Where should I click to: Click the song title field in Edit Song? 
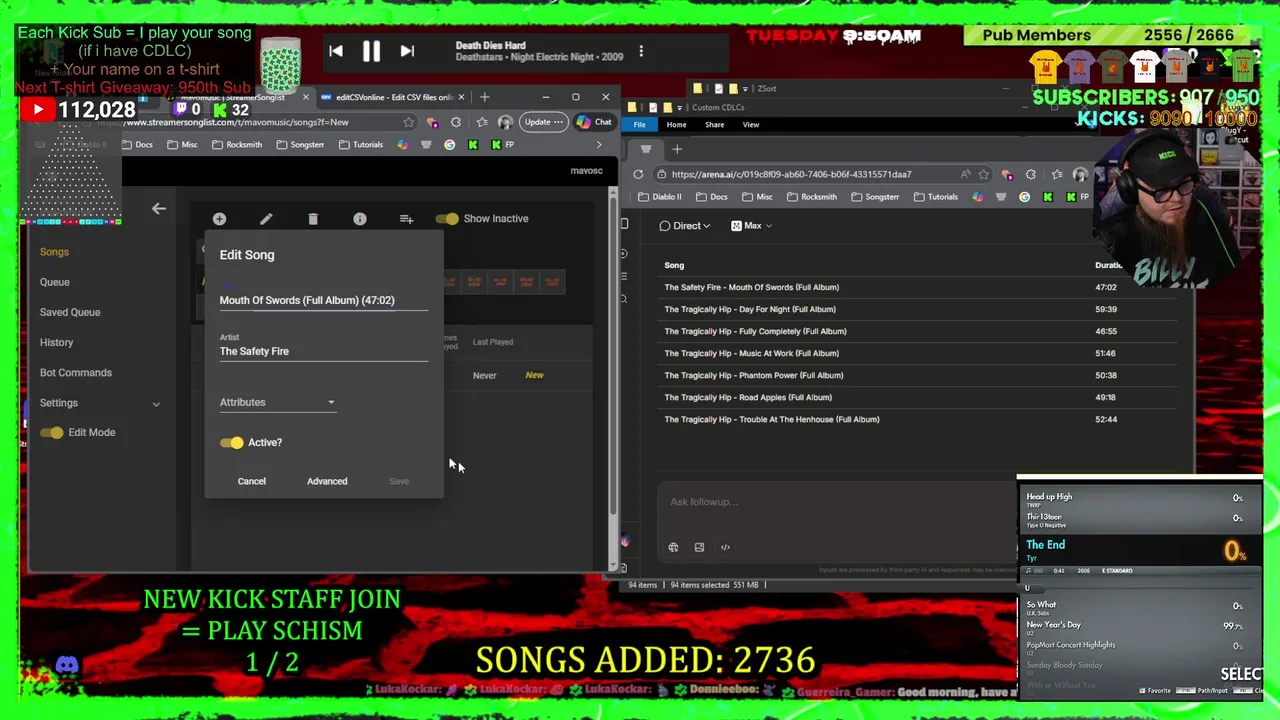tap(324, 300)
